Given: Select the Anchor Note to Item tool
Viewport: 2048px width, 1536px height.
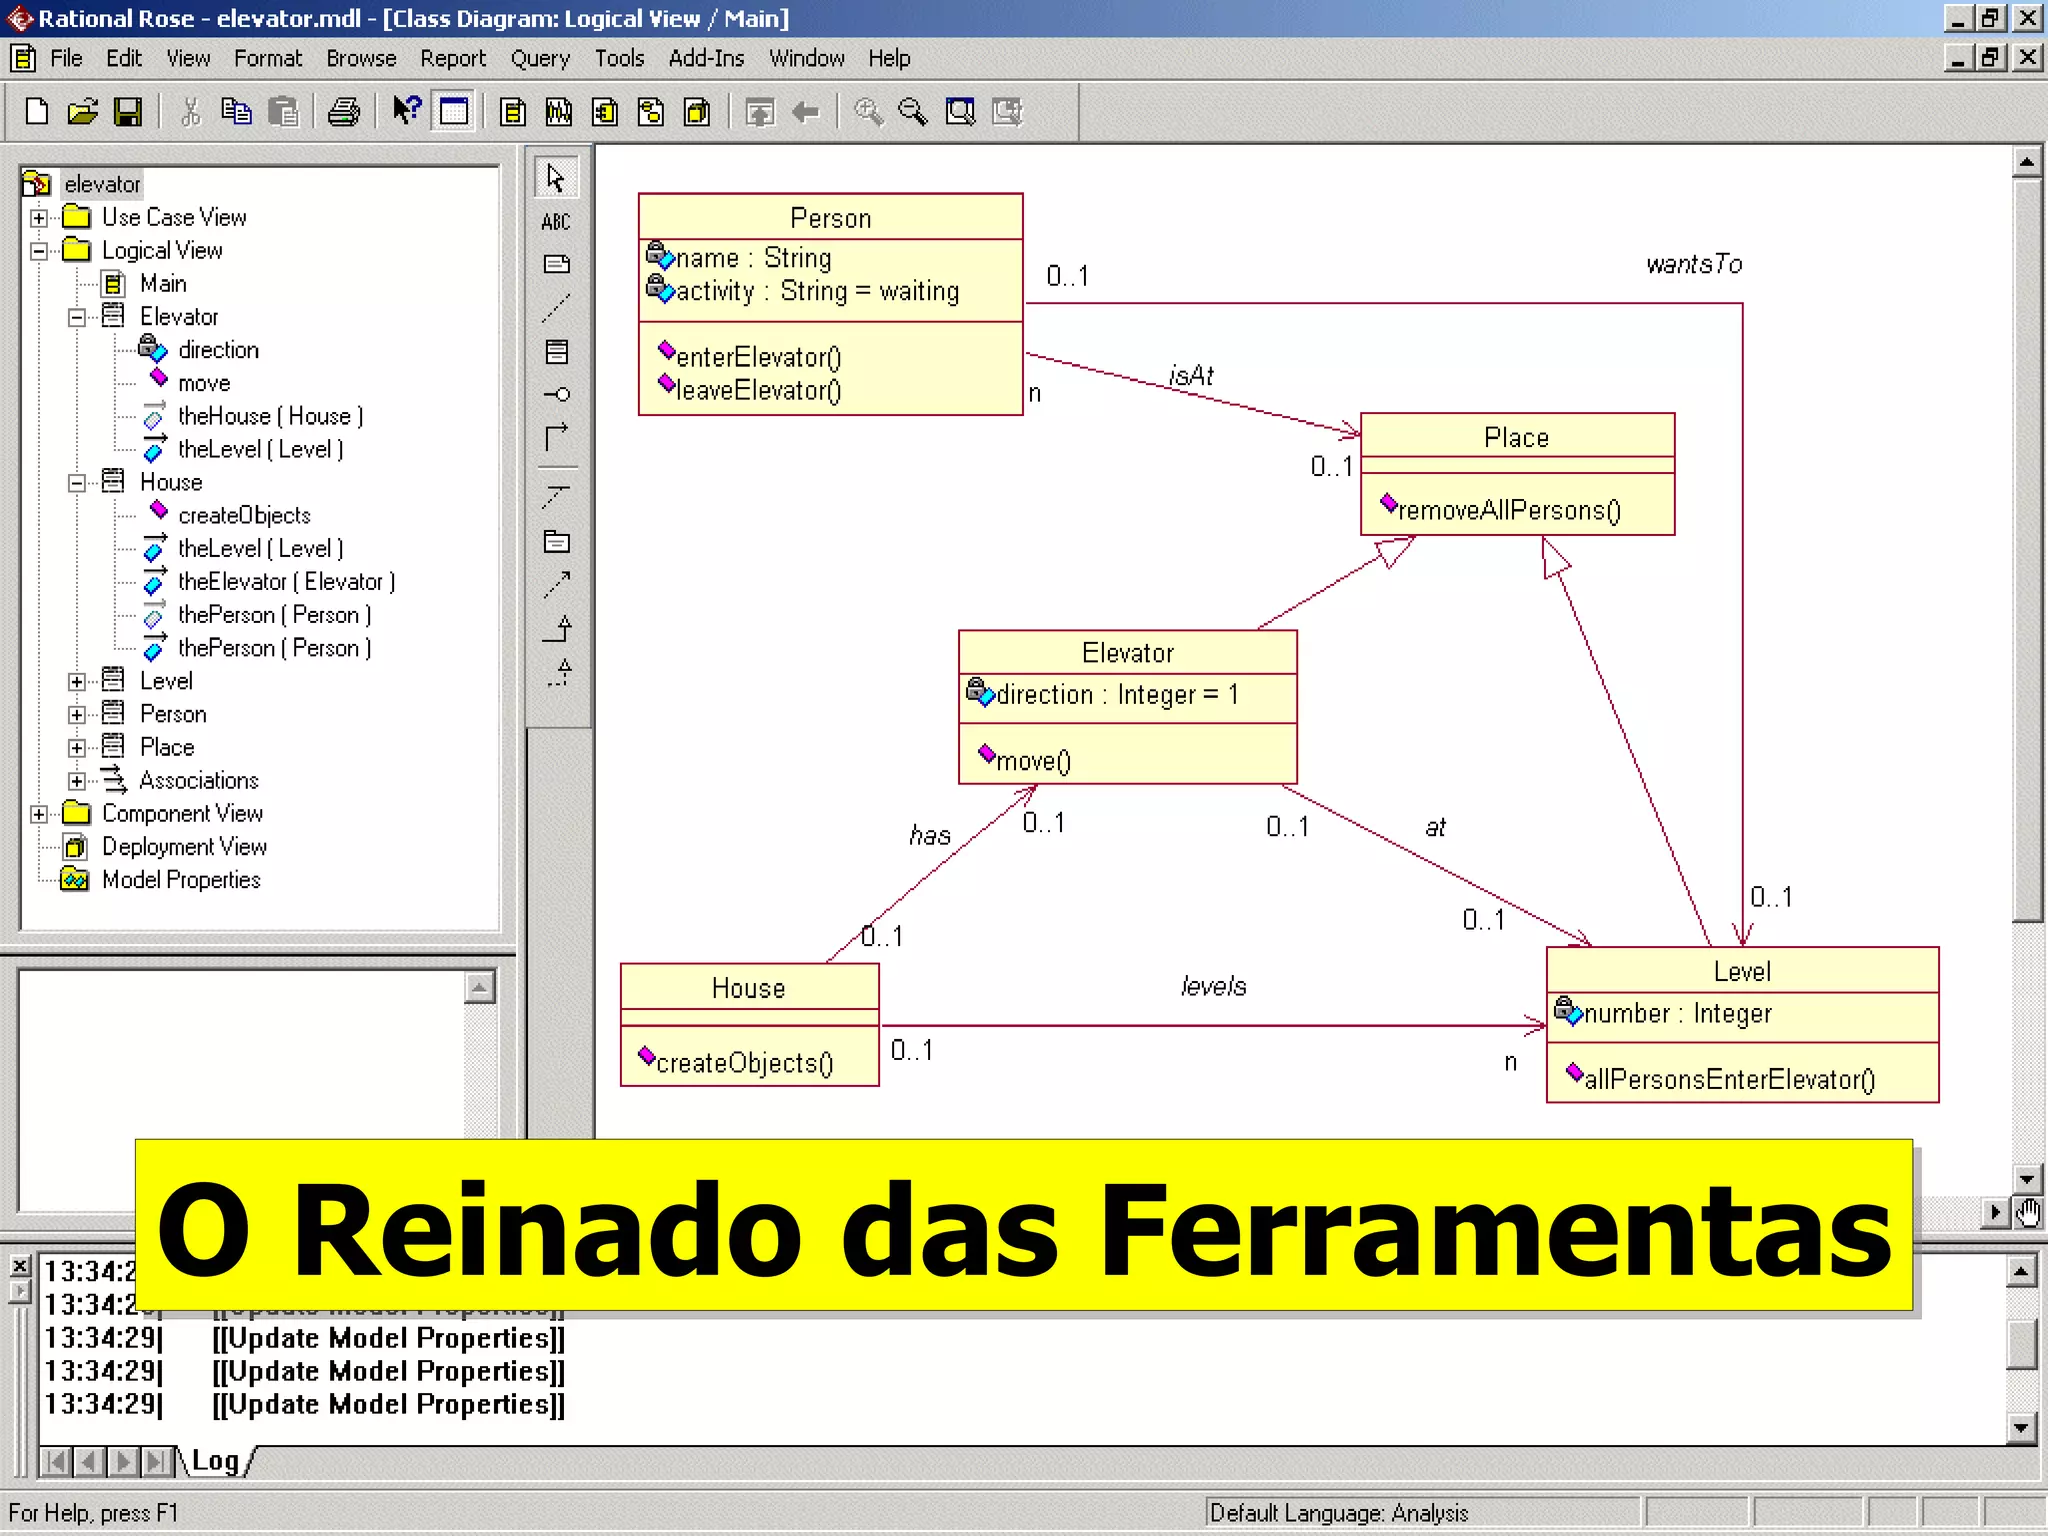Looking at the screenshot, I should (557, 308).
